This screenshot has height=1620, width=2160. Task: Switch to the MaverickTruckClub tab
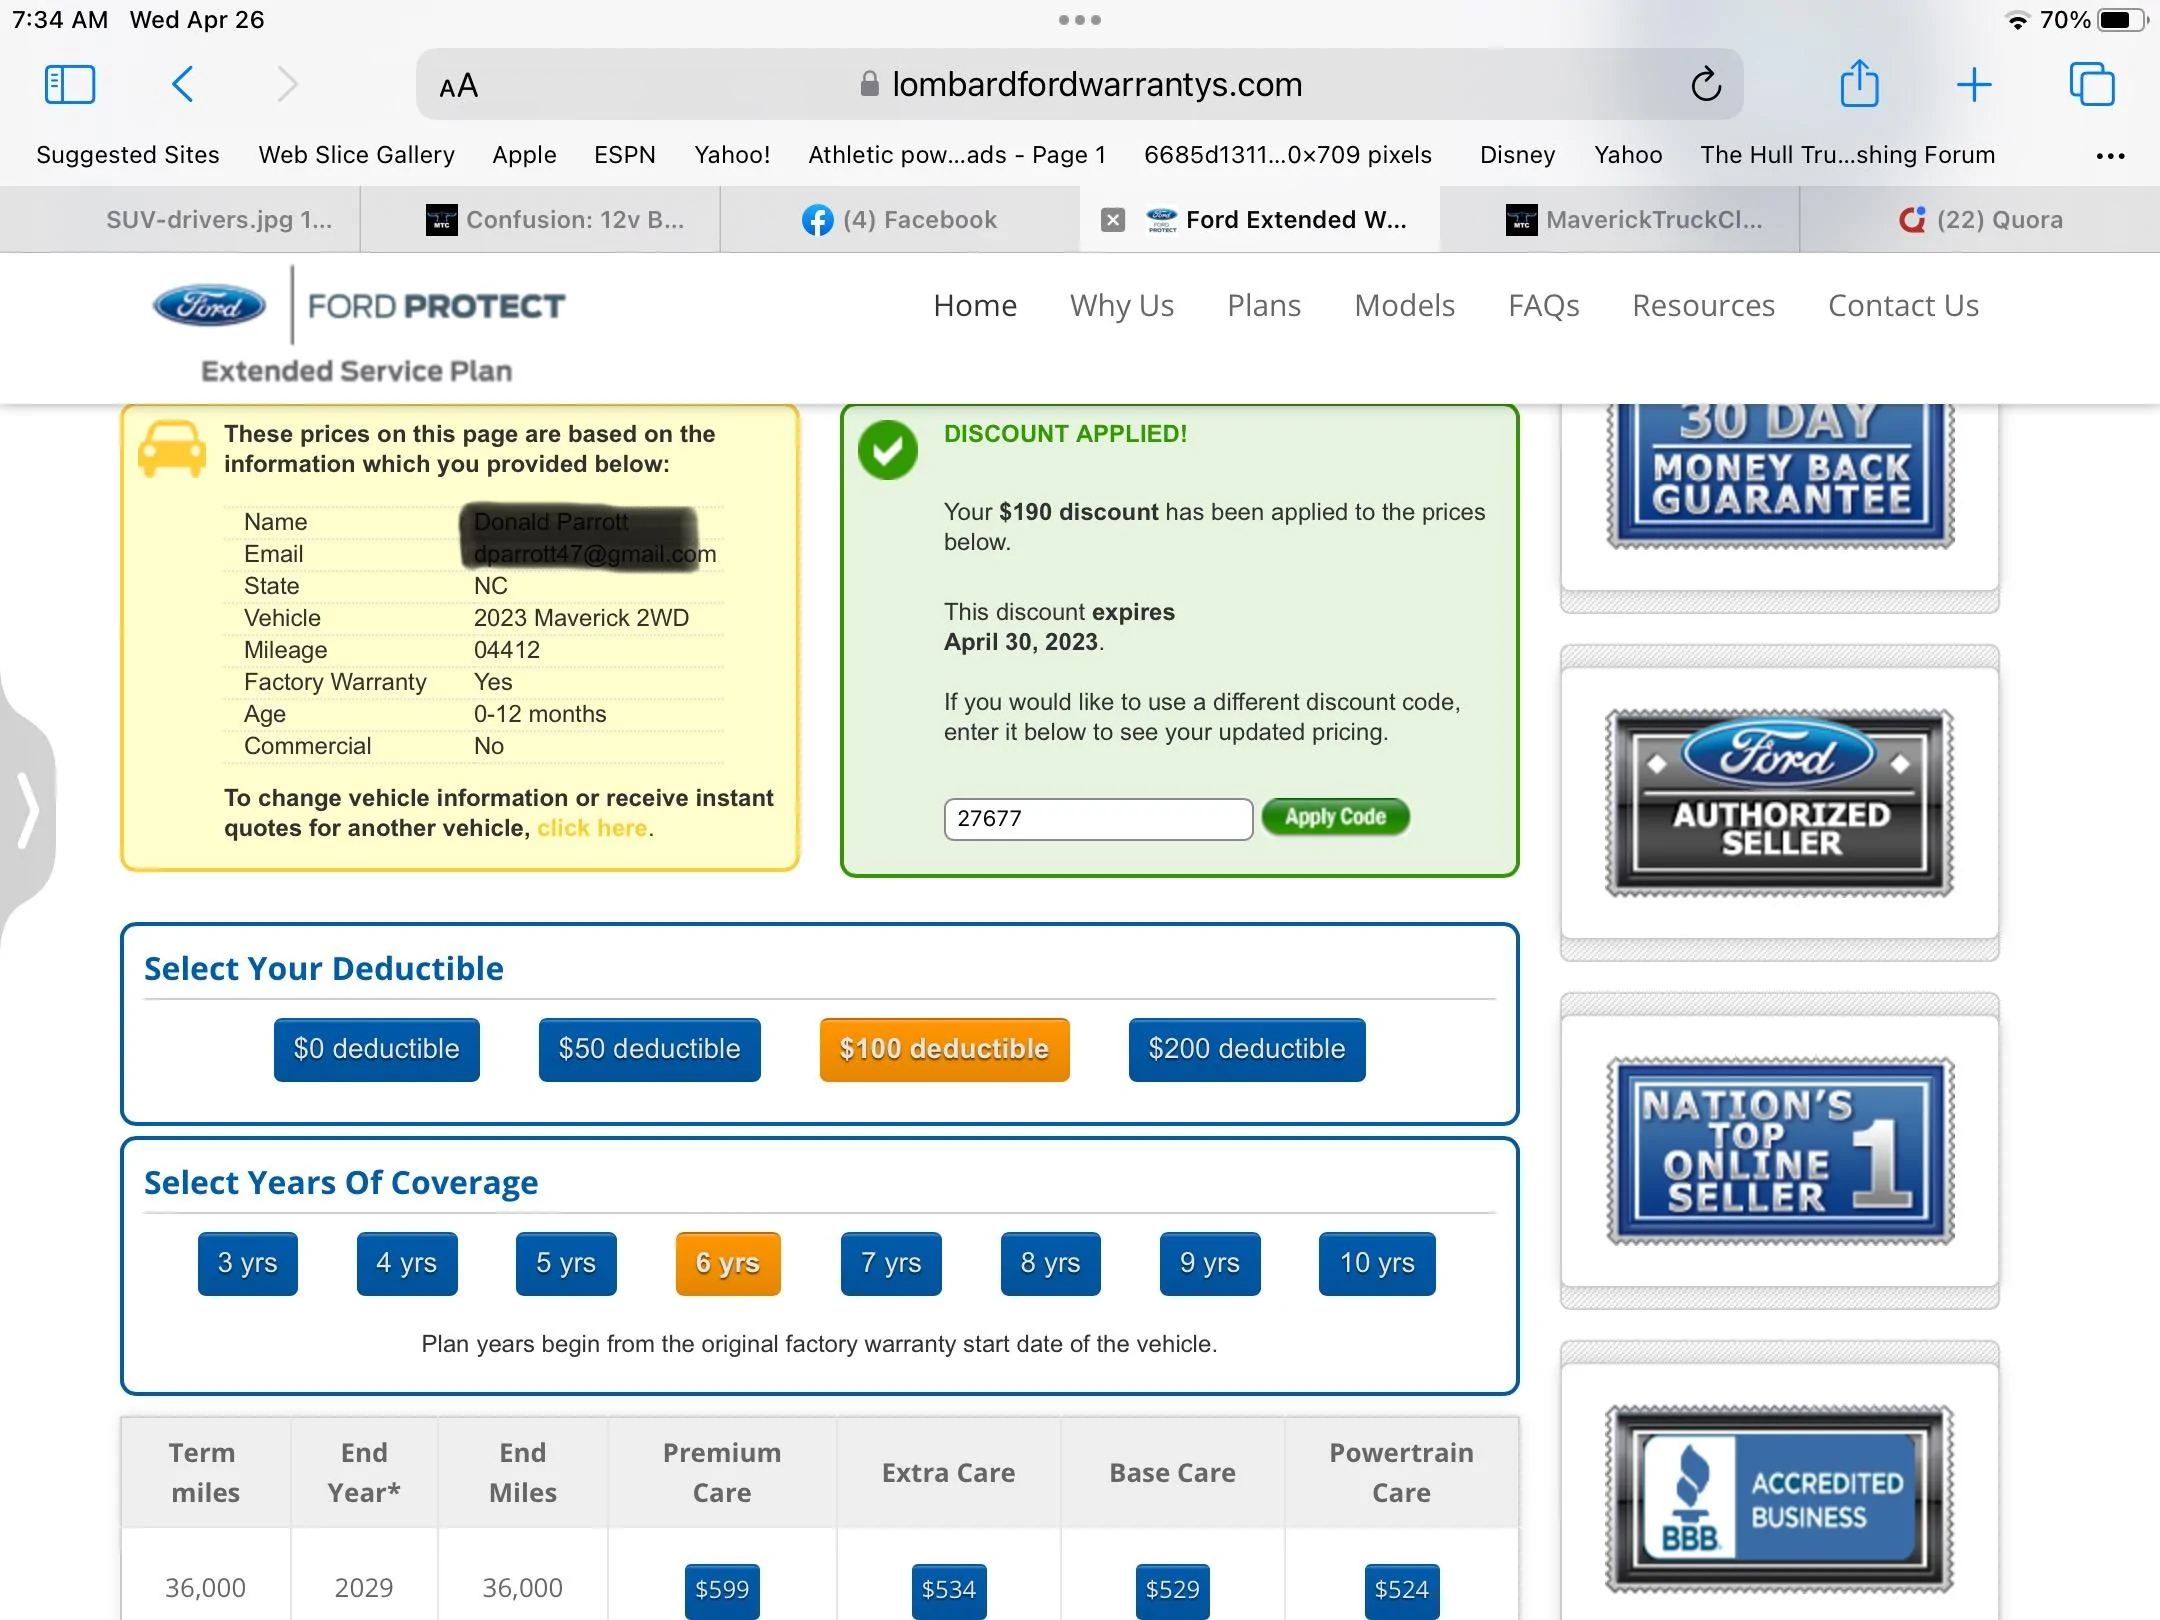coord(1620,220)
